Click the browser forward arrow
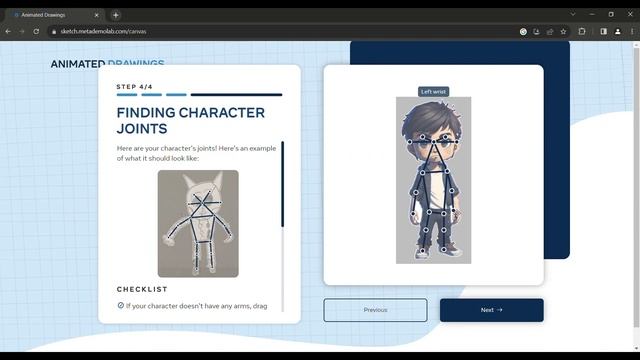Screen dimensions: 640x360 (x=22, y=31)
